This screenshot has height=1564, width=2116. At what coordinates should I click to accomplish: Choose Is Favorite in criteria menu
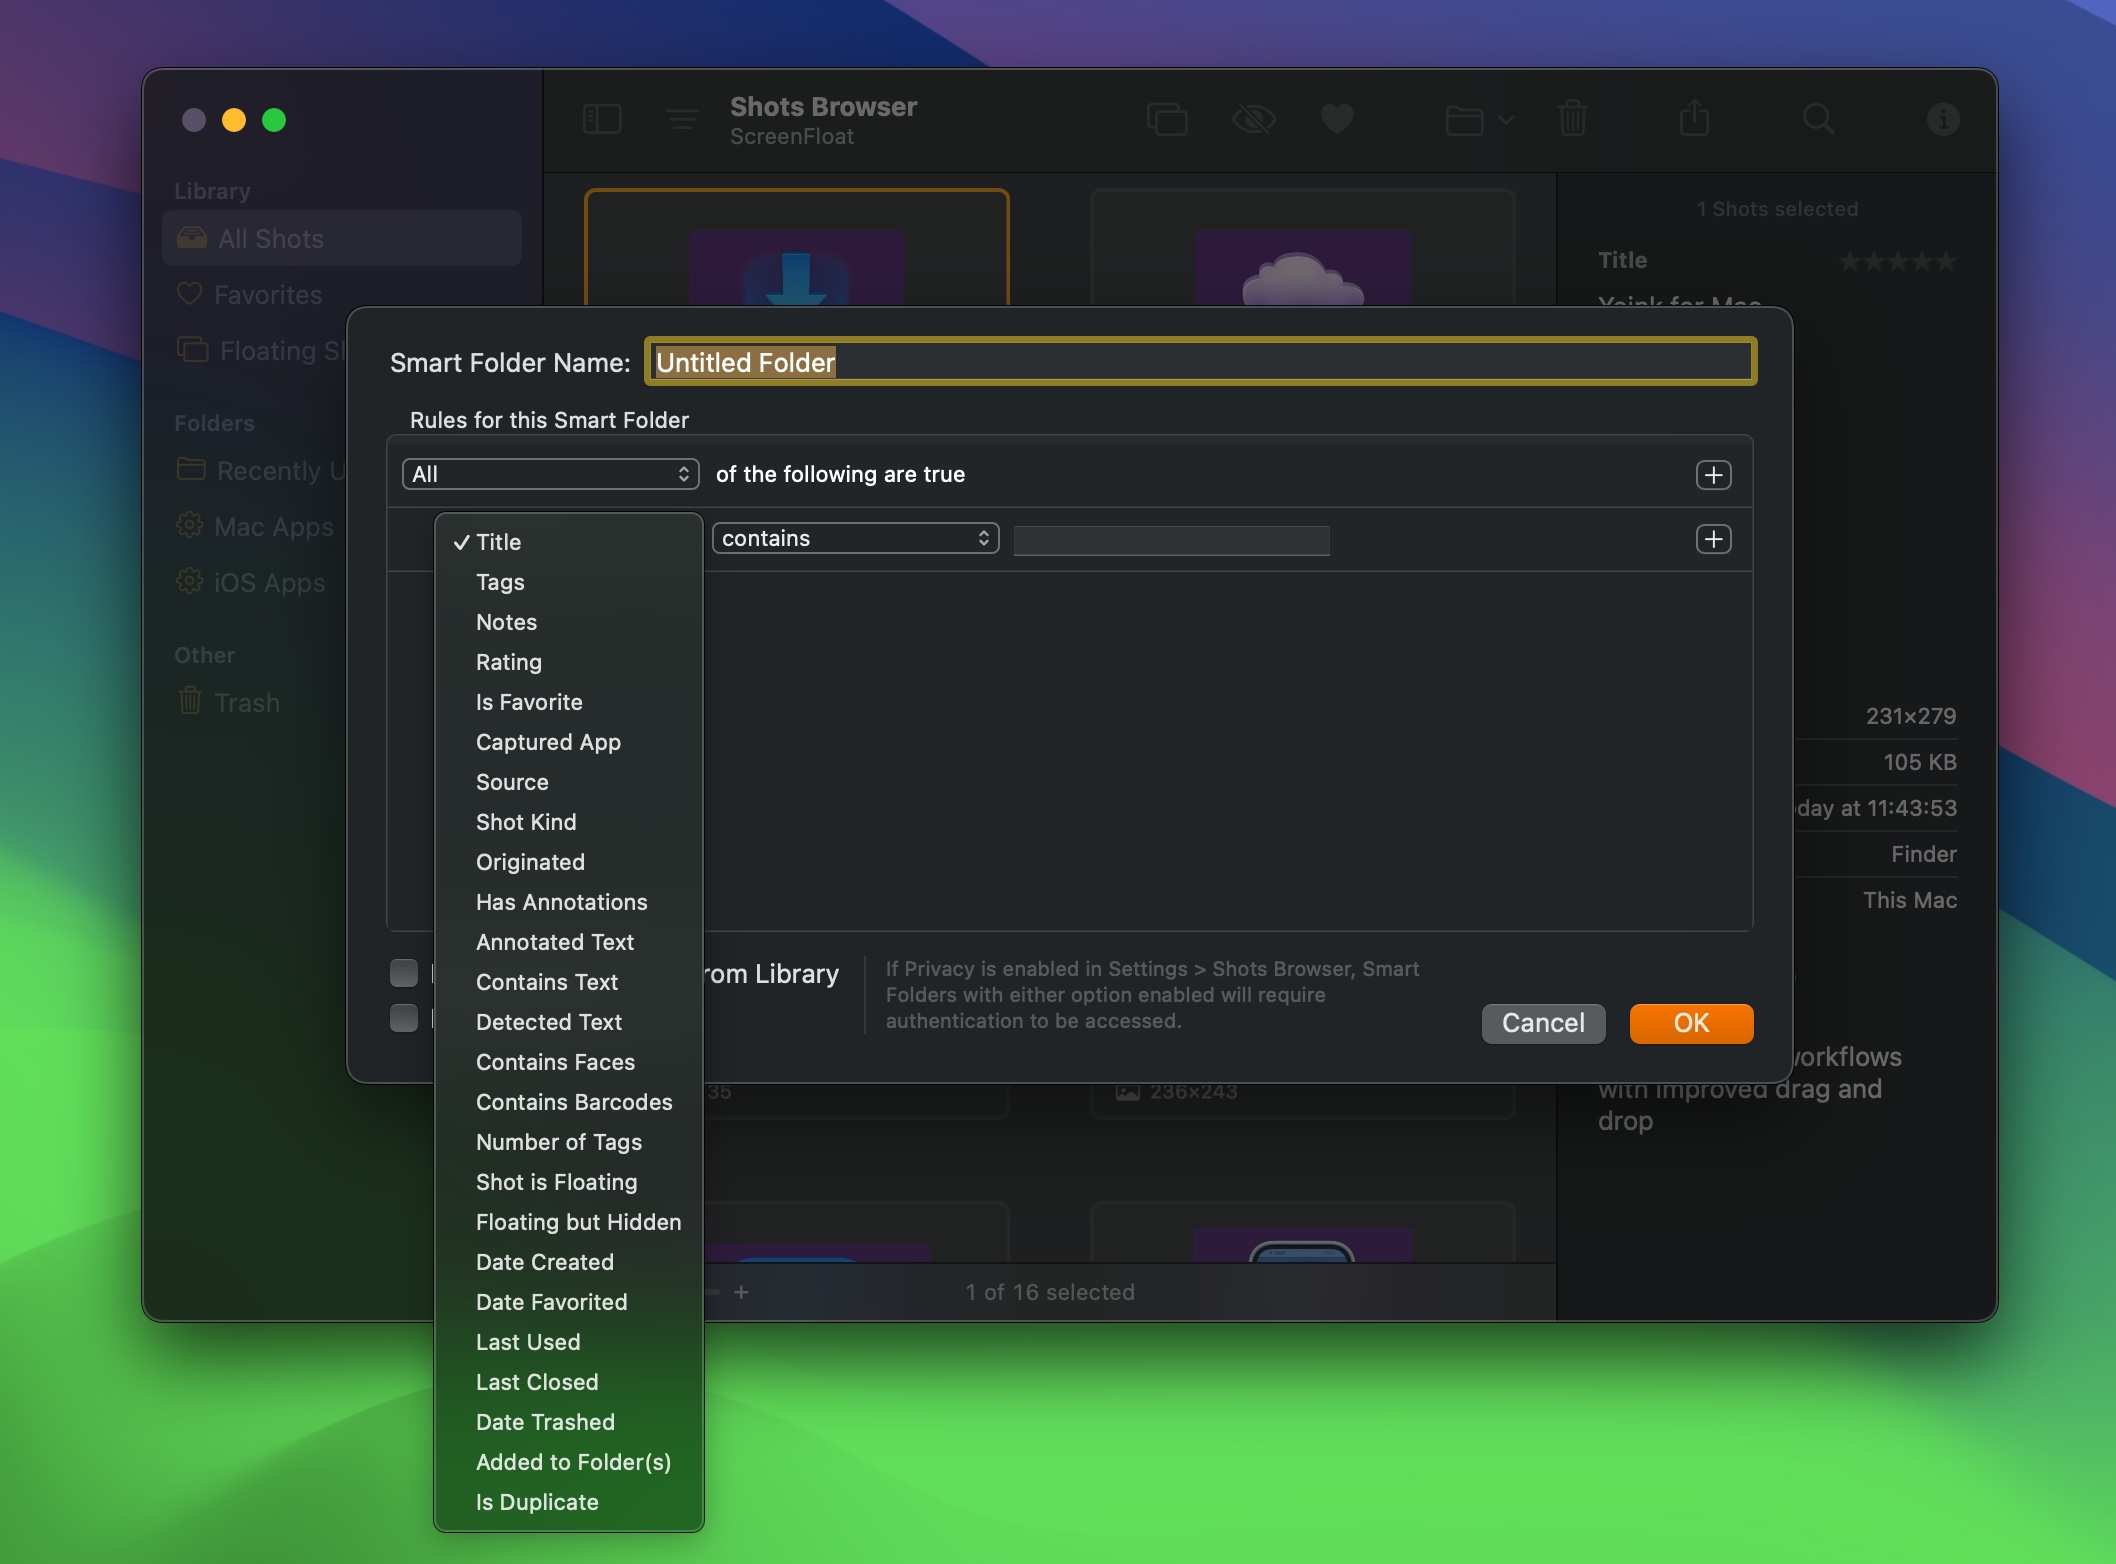pyautogui.click(x=569, y=702)
